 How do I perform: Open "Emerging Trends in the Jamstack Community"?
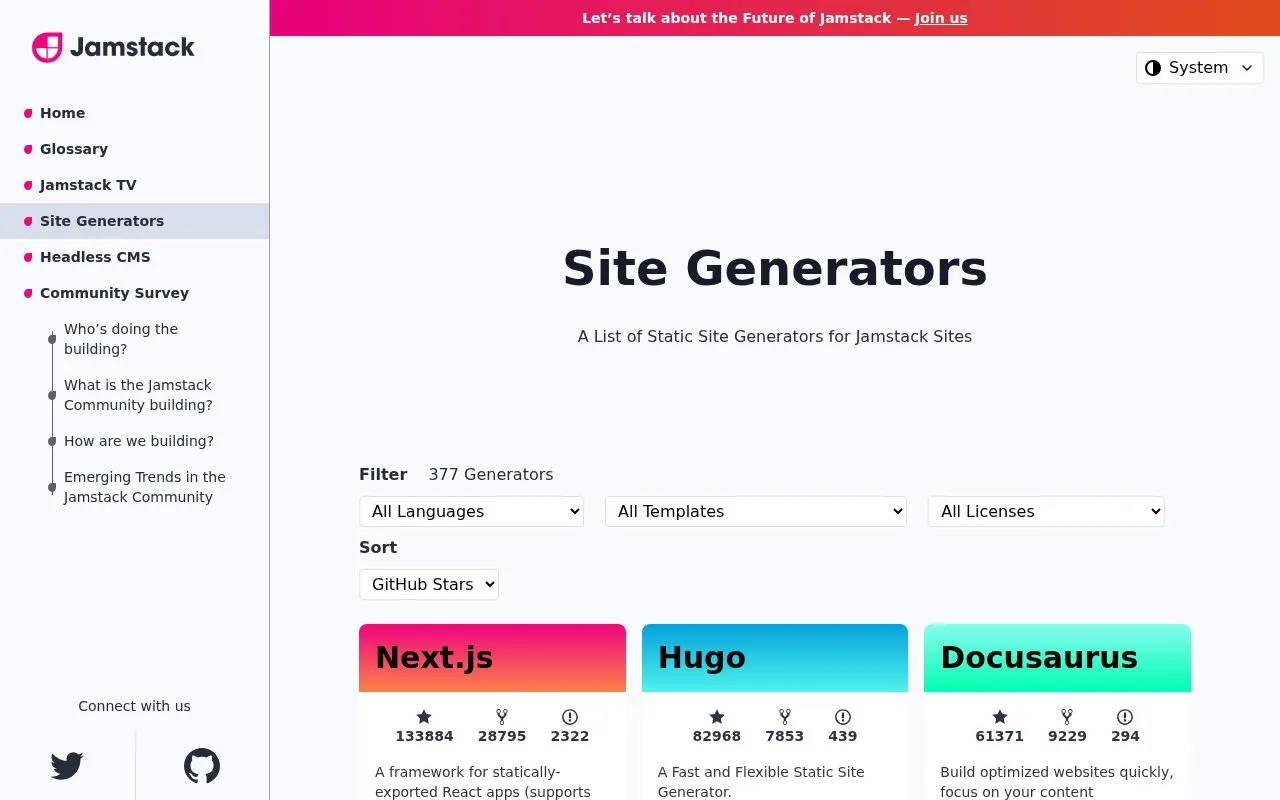click(145, 487)
